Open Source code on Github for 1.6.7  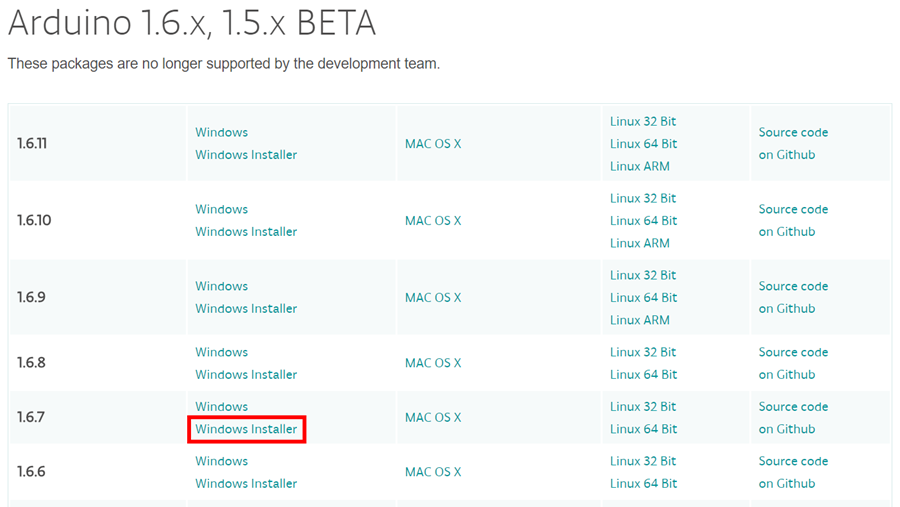click(x=793, y=417)
